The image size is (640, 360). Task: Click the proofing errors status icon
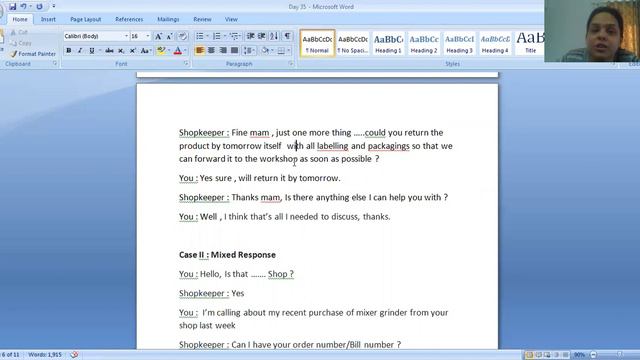[x=74, y=355]
